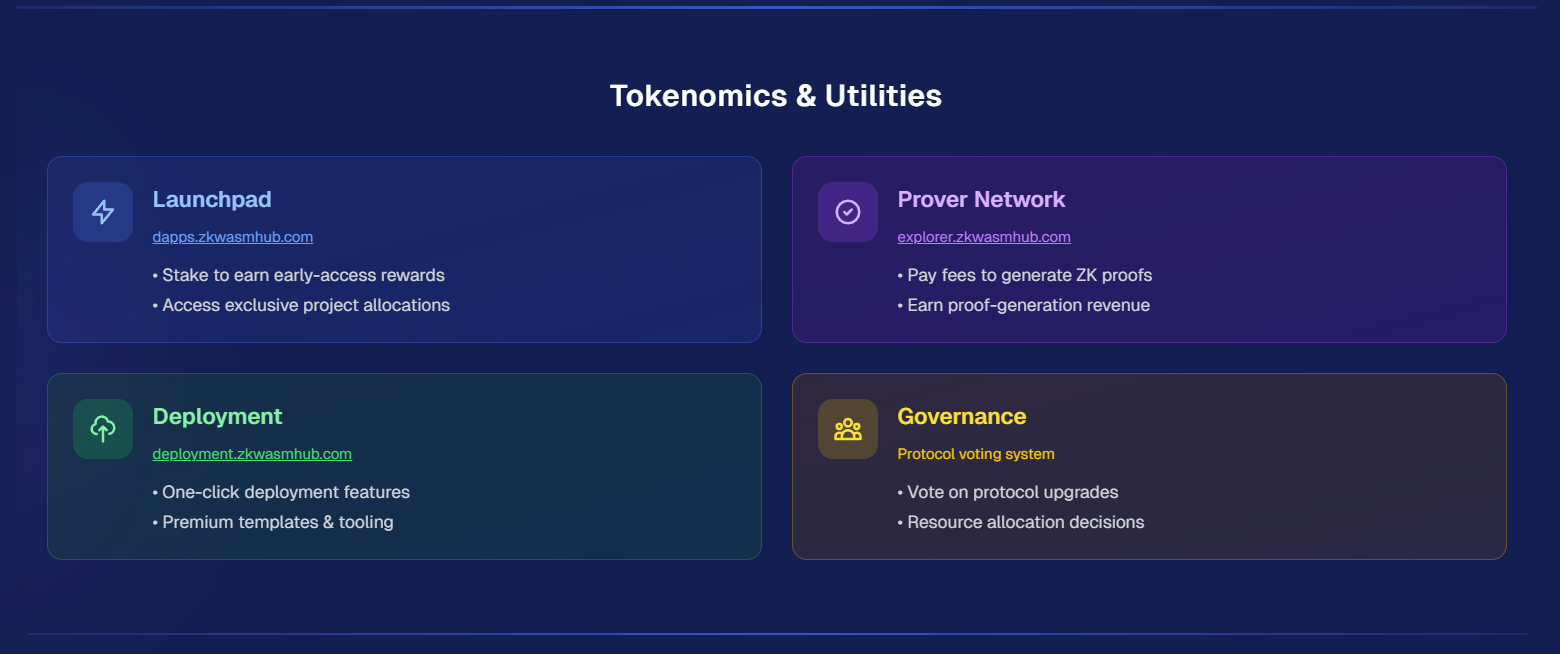Select 'Resource allocation decisions' bullet text
Screen dimensions: 1560x654
tap(1021, 522)
